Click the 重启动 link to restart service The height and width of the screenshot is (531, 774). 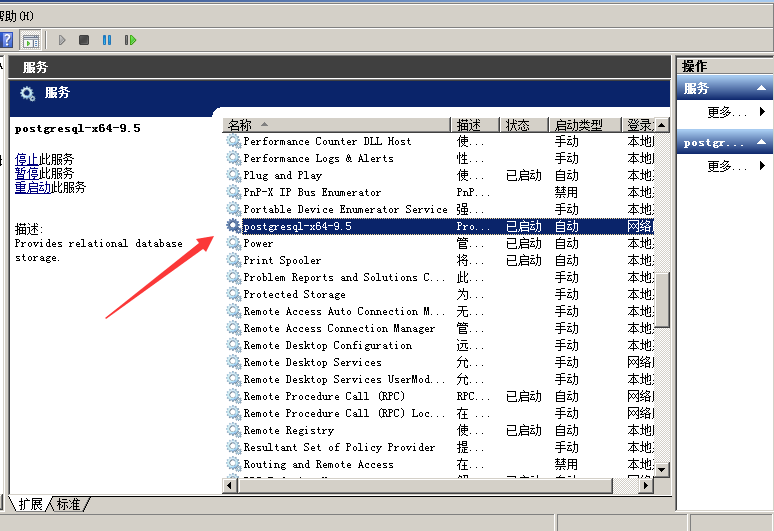(x=32, y=187)
